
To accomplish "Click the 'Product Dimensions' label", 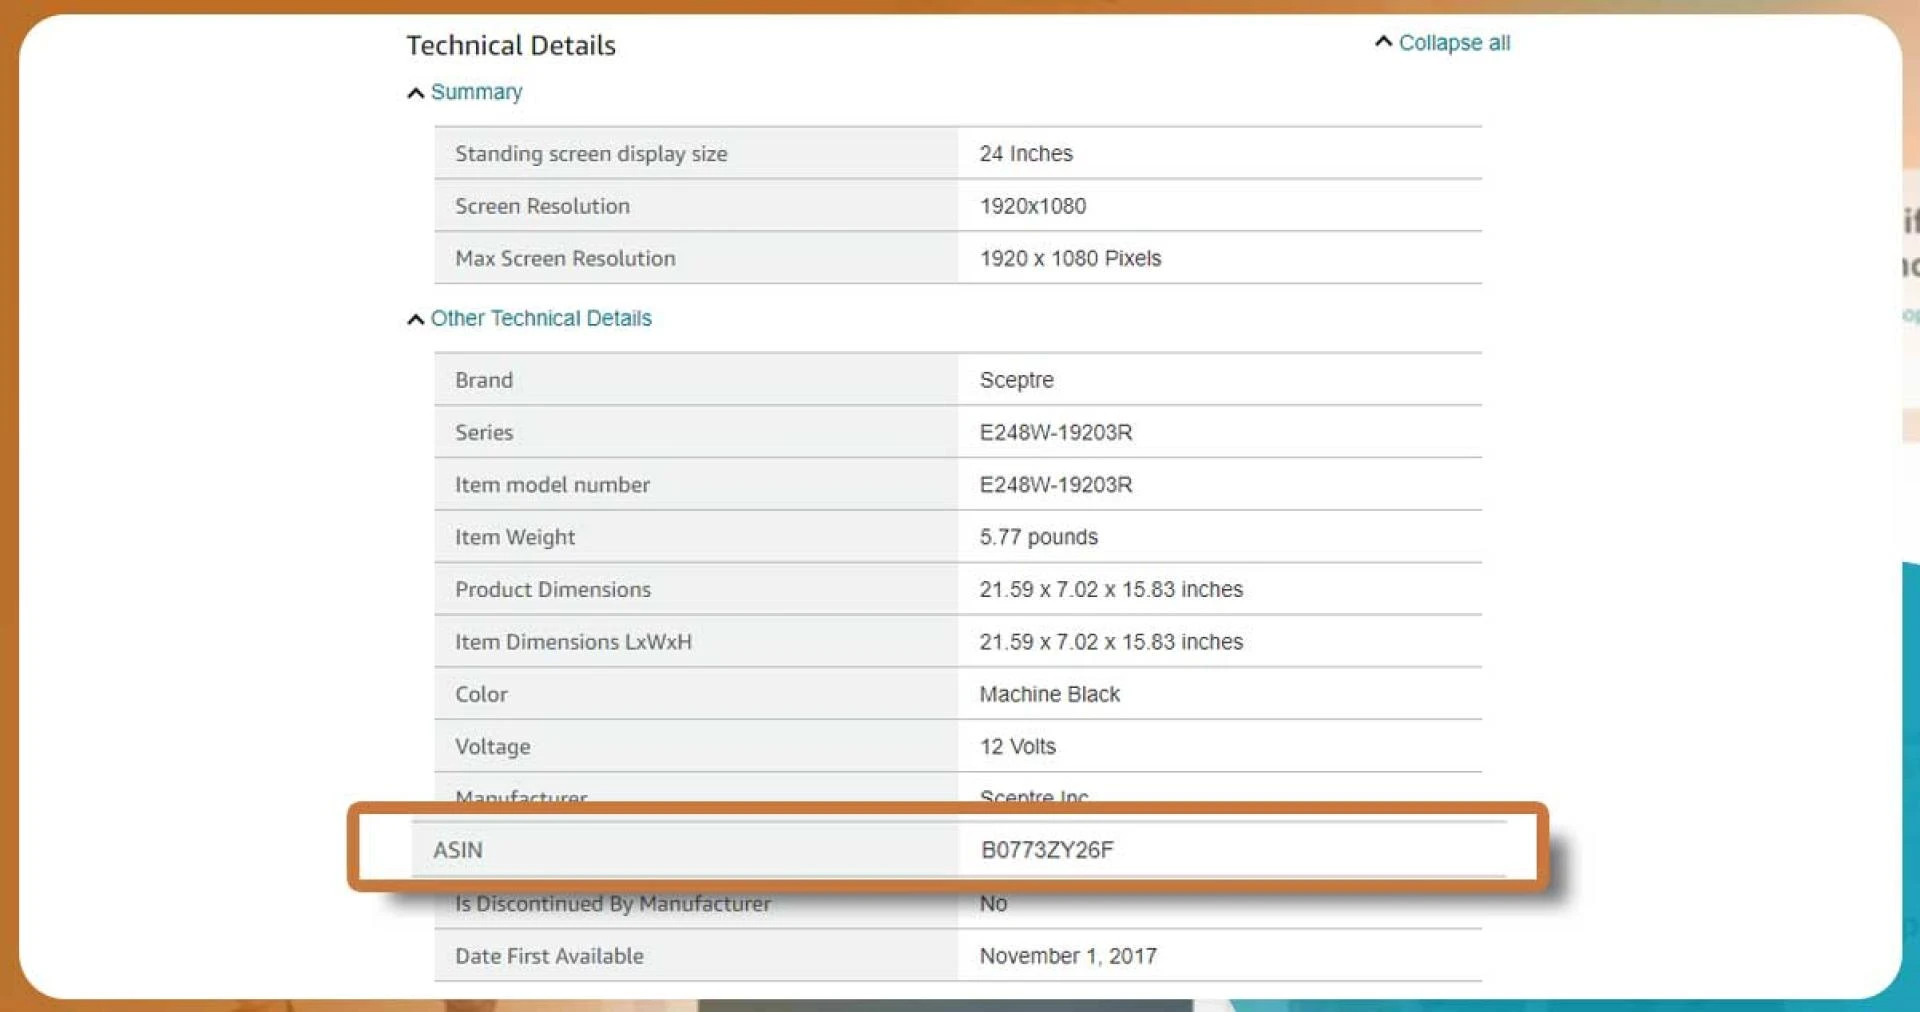I will coord(553,589).
